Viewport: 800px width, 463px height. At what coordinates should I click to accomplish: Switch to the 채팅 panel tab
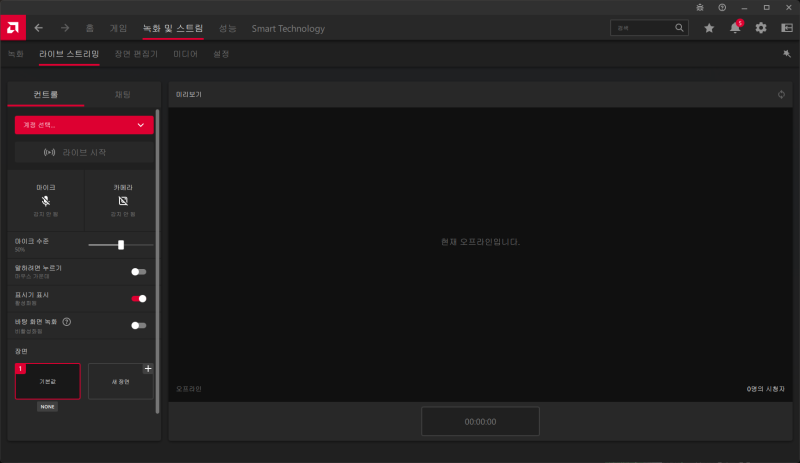click(122, 94)
